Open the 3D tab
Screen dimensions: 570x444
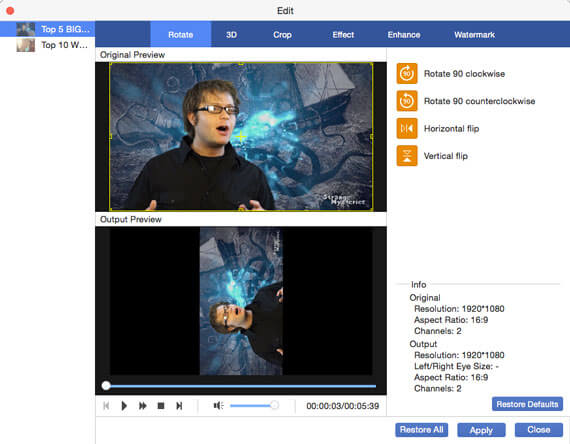tap(232, 35)
